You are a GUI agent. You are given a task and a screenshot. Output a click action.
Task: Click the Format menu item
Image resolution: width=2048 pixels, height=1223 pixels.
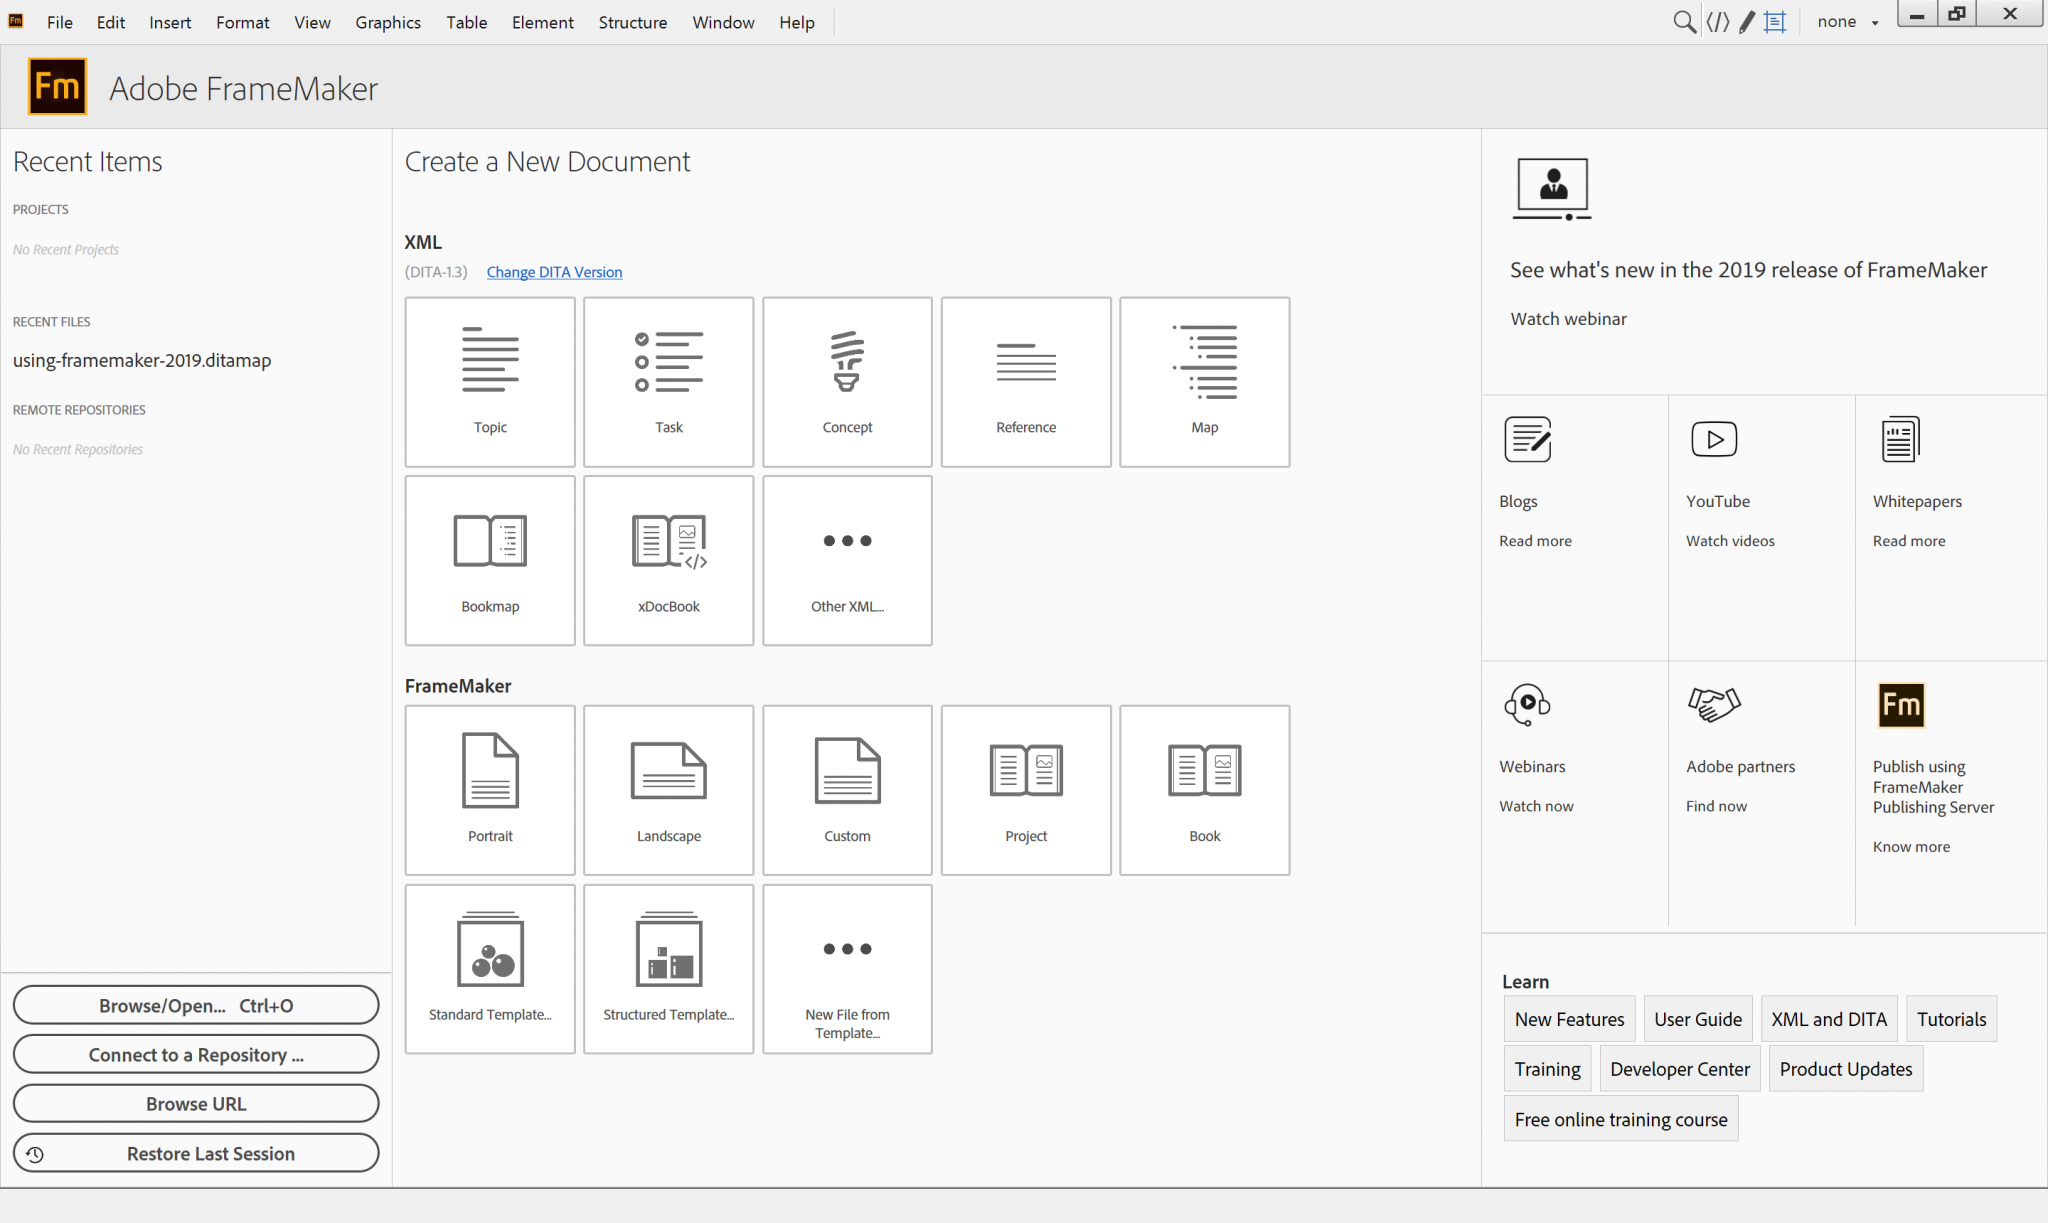click(242, 22)
